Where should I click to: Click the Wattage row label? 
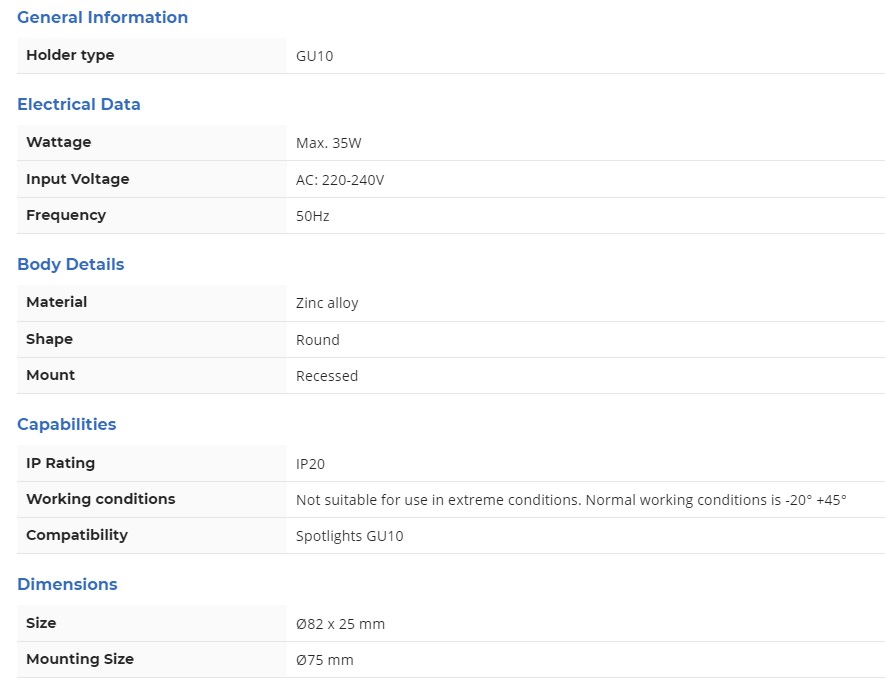[58, 142]
